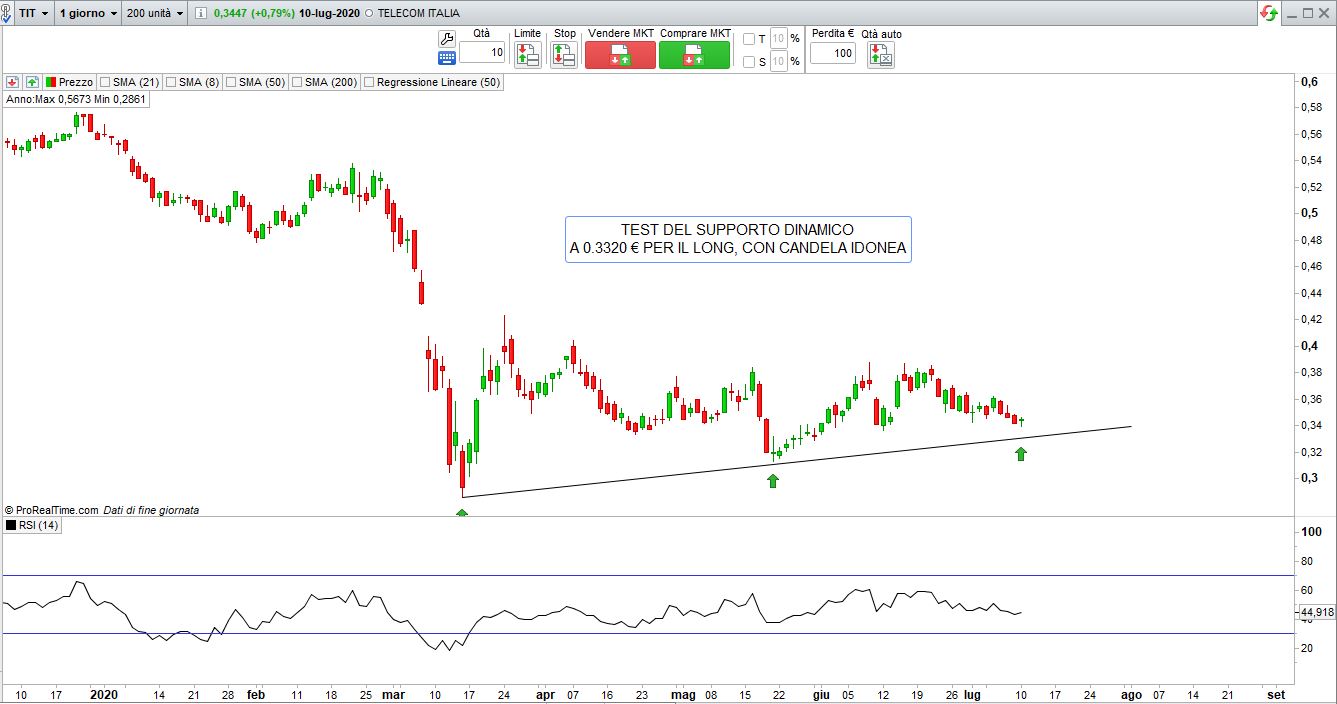
Task: Open the trading settings wrench icon
Action: 447,38
